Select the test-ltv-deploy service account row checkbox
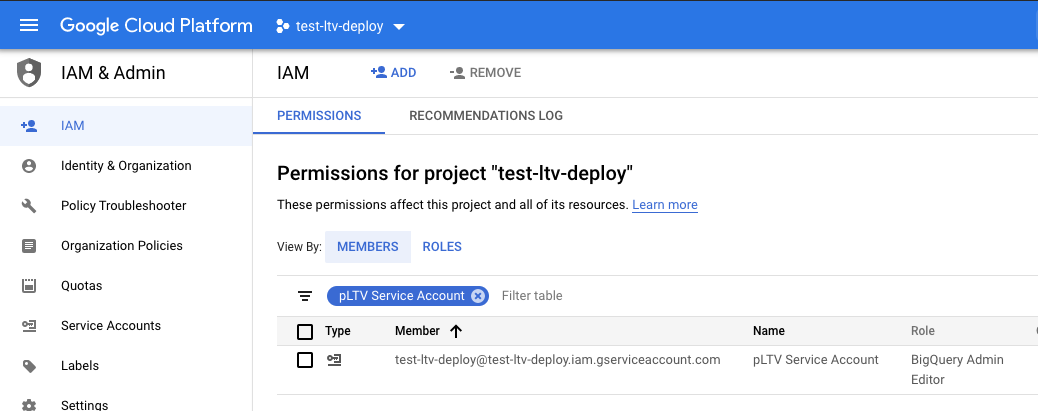The width and height of the screenshot is (1038, 411). (305, 360)
